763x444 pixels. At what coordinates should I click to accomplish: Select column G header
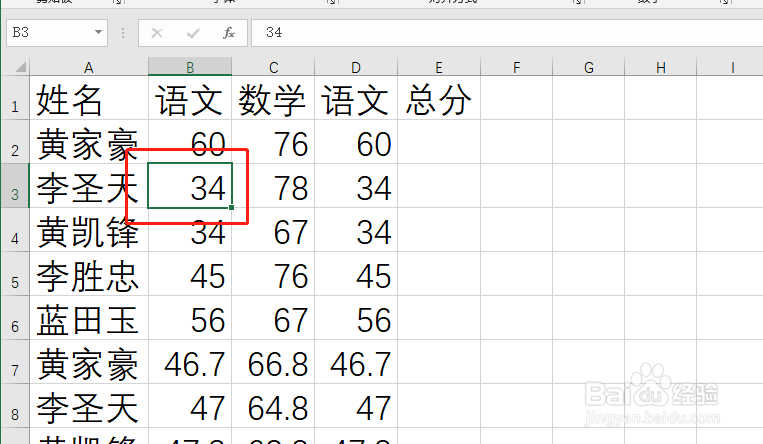(588, 67)
